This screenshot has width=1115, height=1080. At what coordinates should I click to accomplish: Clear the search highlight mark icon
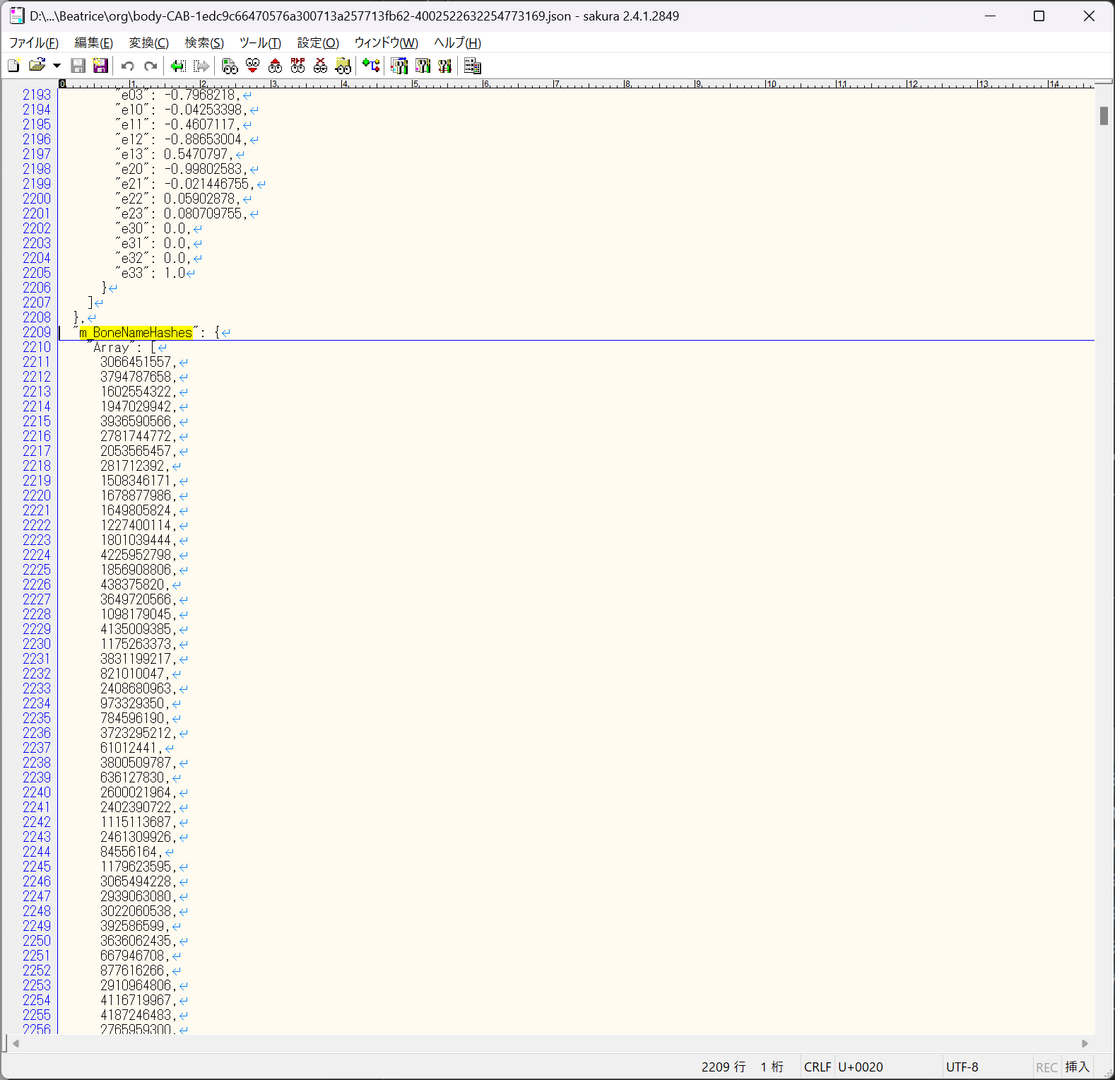(321, 66)
